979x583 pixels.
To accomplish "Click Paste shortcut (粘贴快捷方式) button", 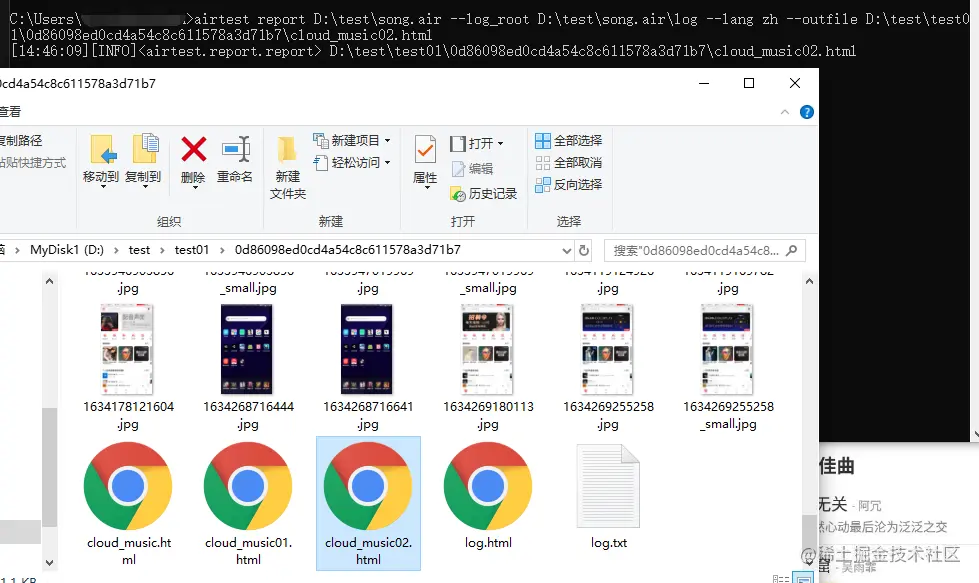I will pos(32,163).
